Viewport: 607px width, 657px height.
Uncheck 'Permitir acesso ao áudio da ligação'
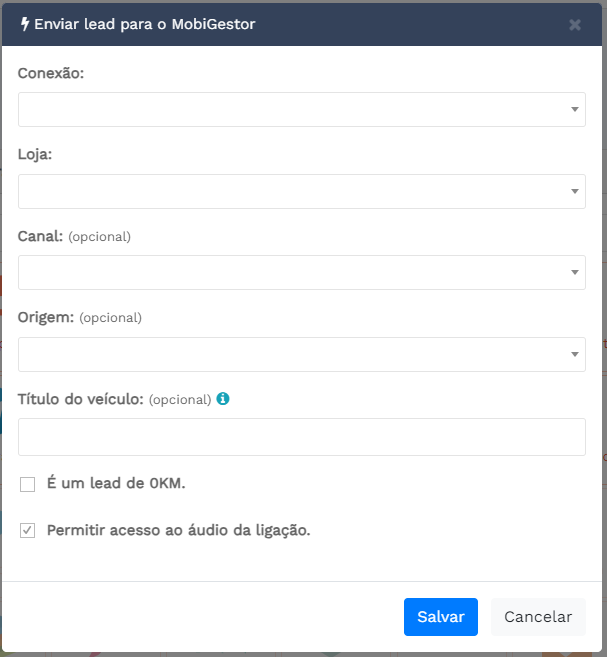pos(28,530)
